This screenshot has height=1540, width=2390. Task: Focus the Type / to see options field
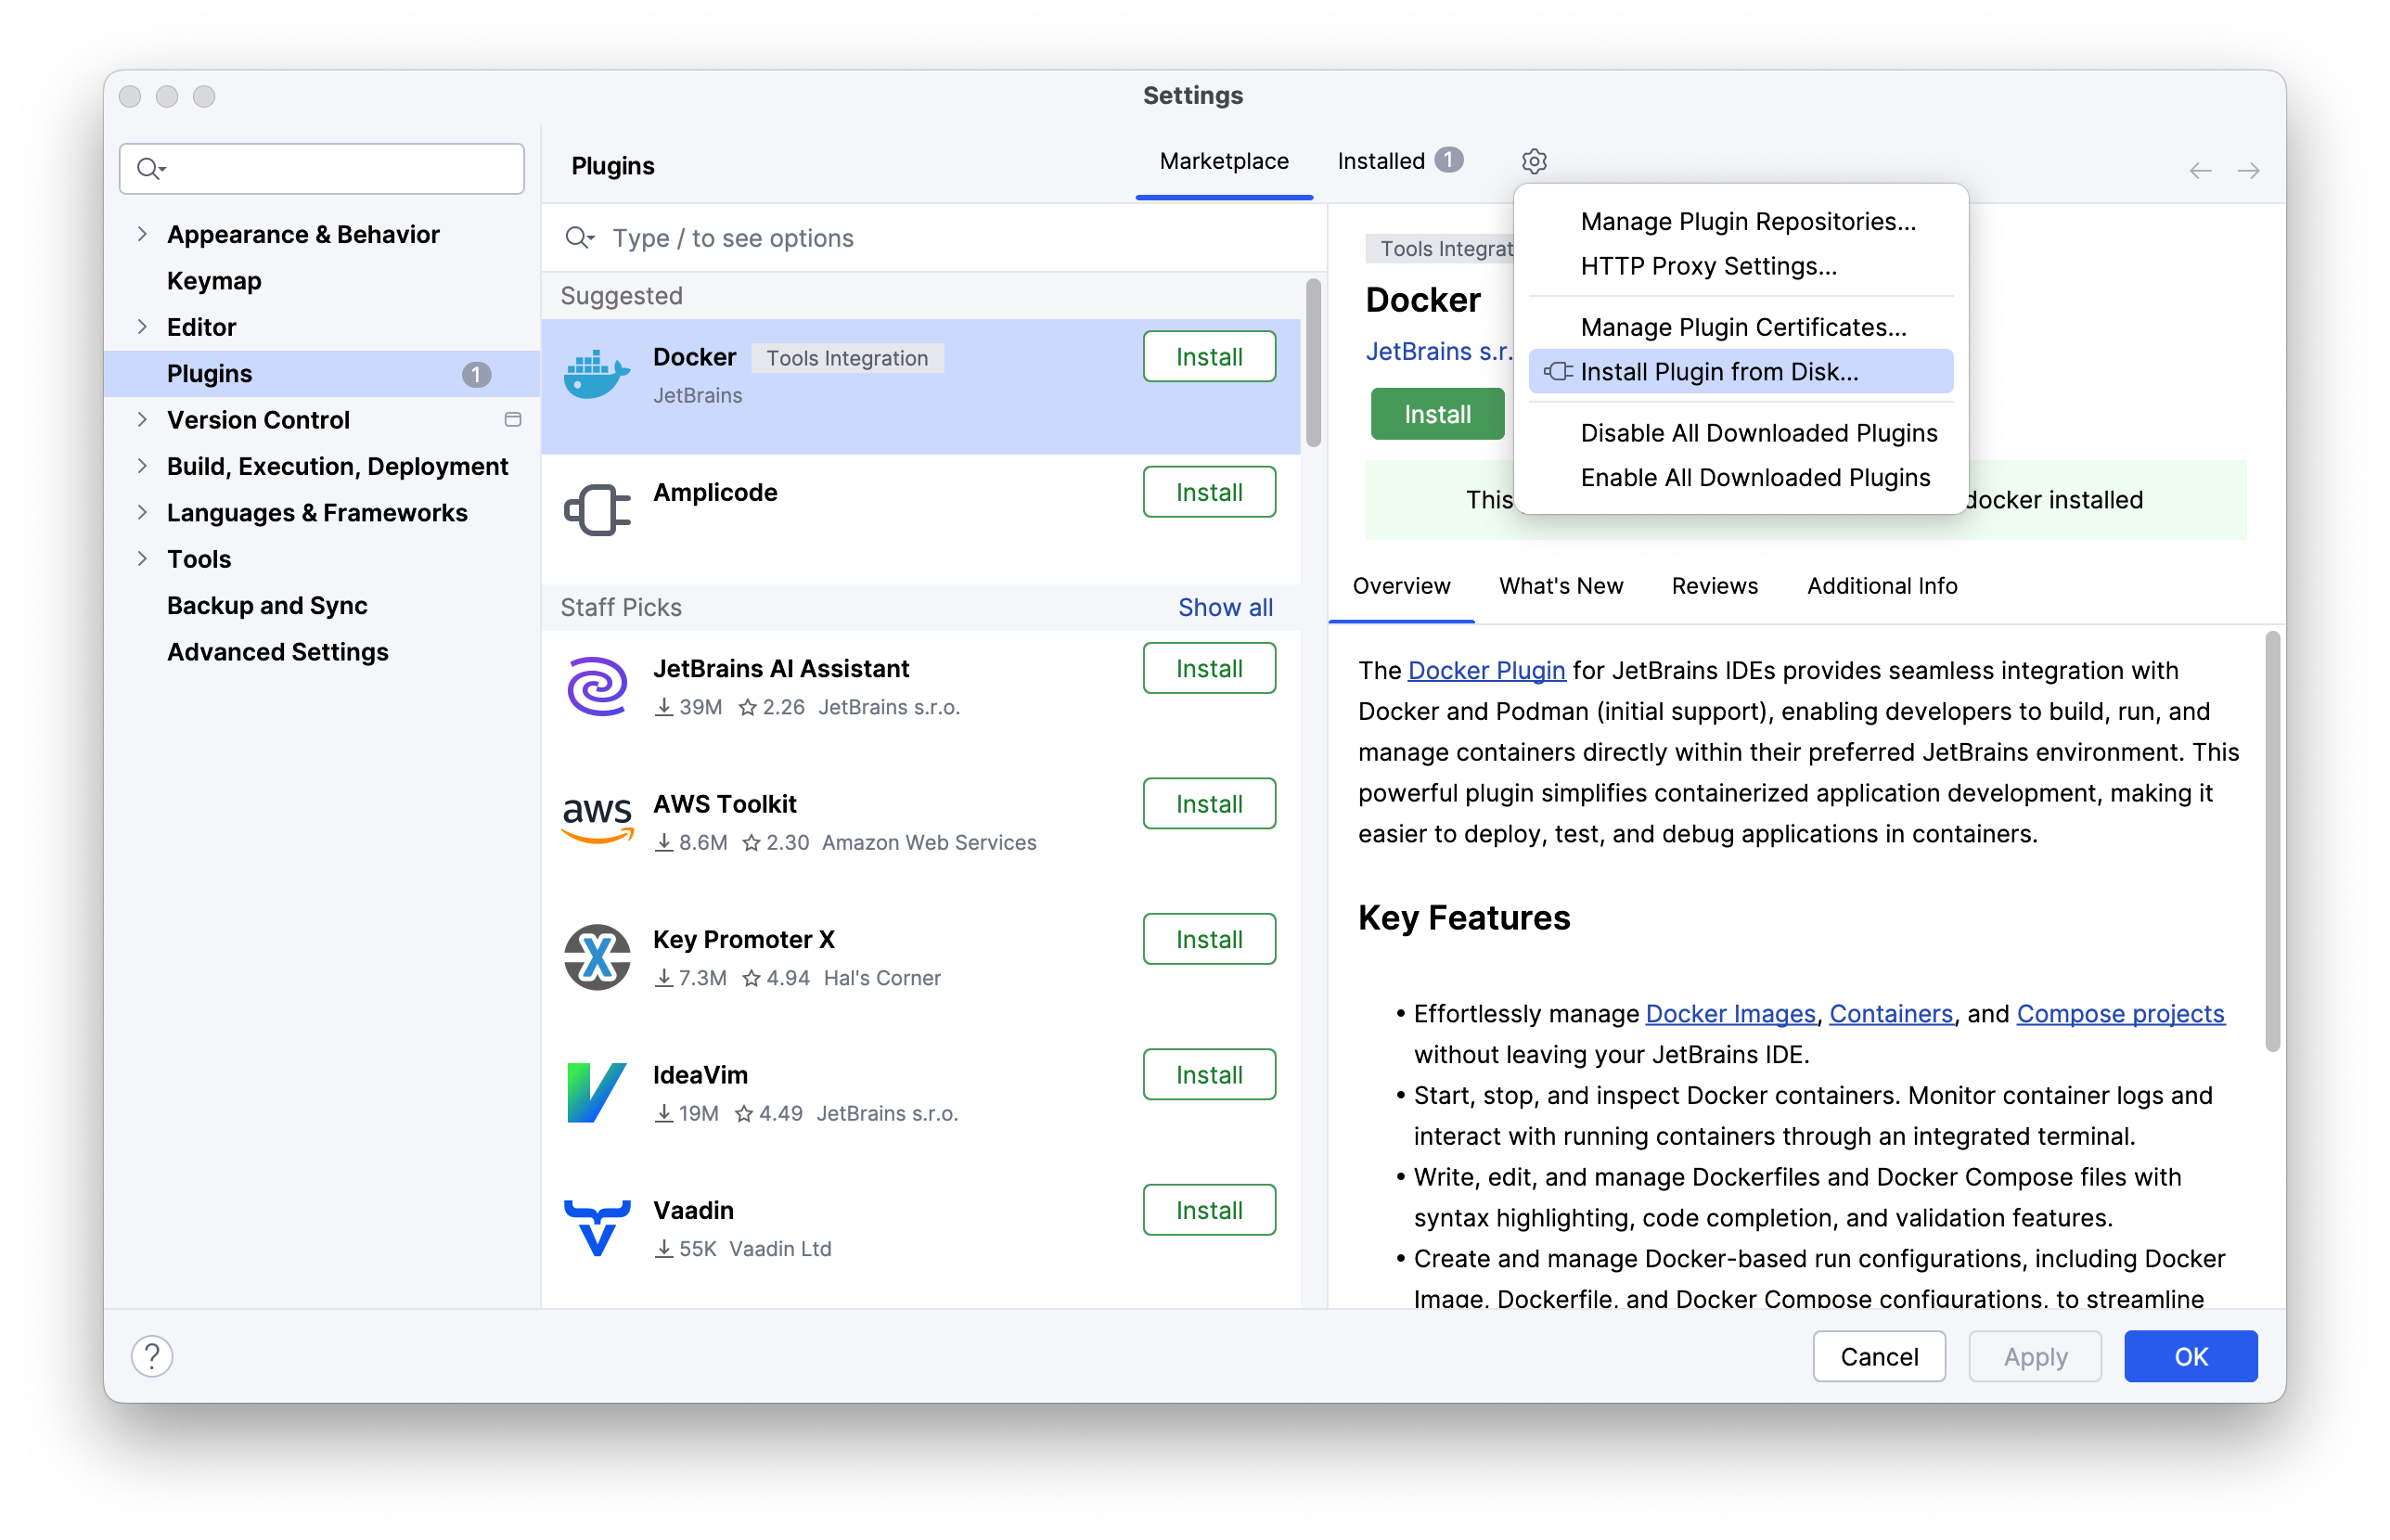tap(934, 238)
